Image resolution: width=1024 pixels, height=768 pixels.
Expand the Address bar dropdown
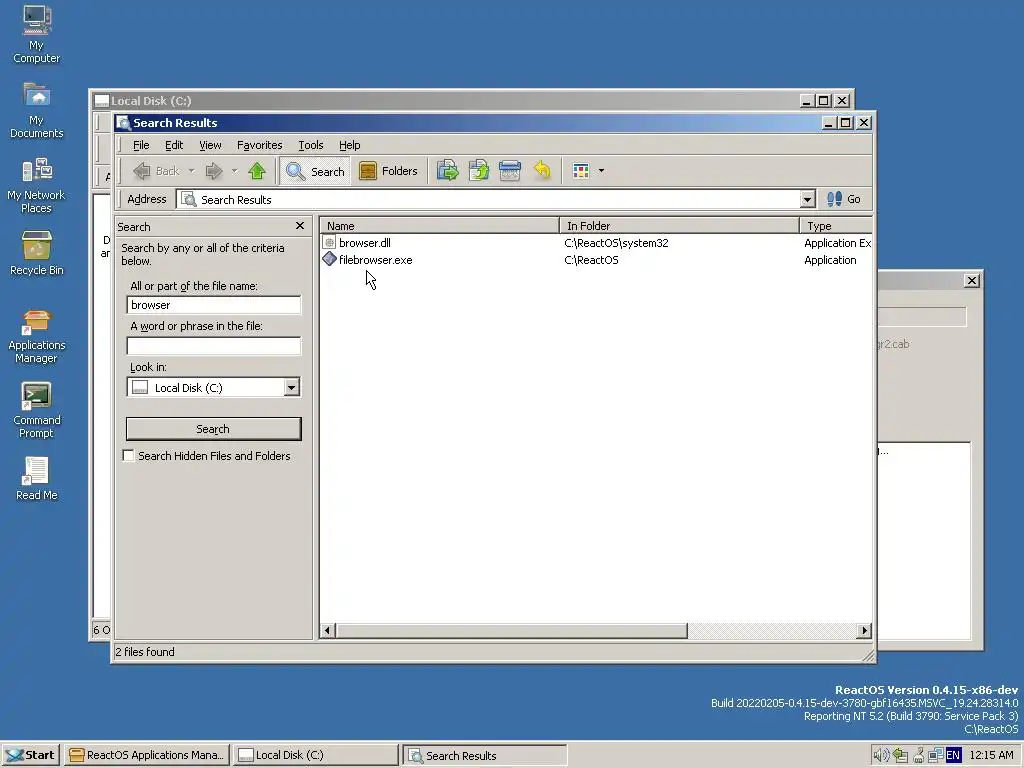pyautogui.click(x=808, y=199)
